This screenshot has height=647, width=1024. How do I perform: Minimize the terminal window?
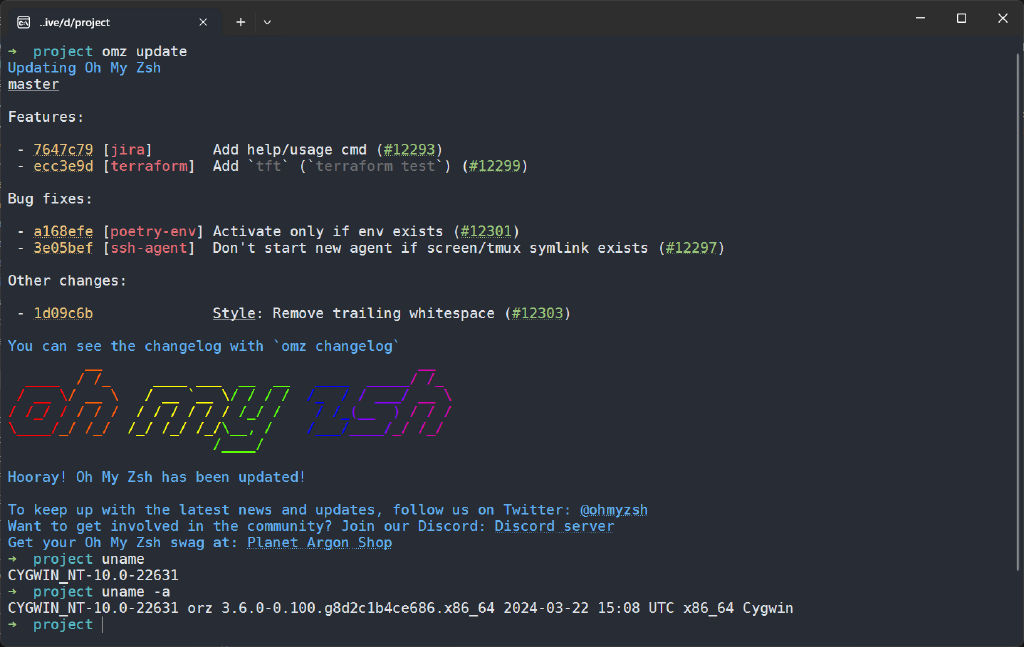point(920,18)
